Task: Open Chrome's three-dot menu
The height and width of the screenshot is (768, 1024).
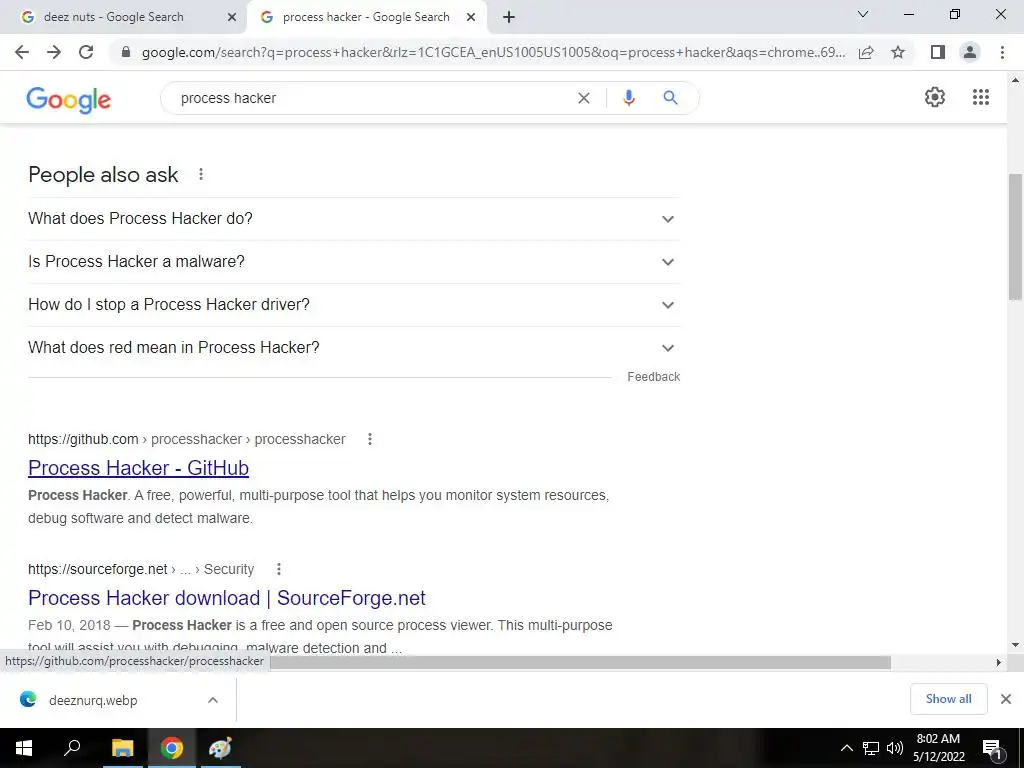Action: [1002, 52]
